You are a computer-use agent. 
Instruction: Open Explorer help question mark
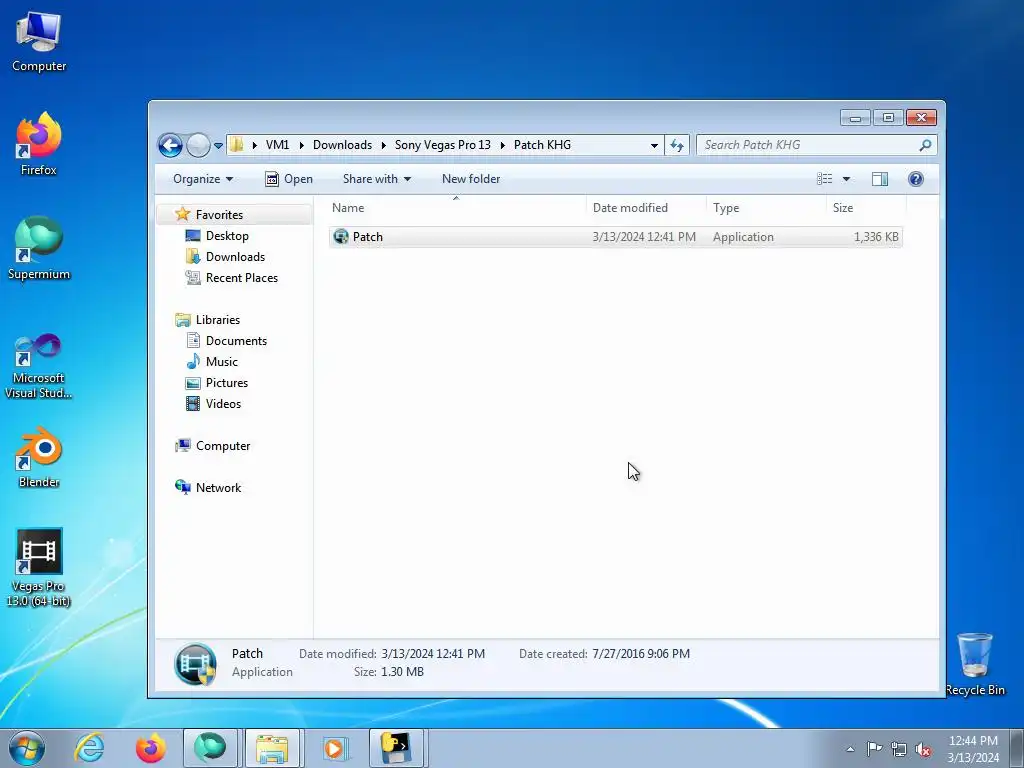916,179
